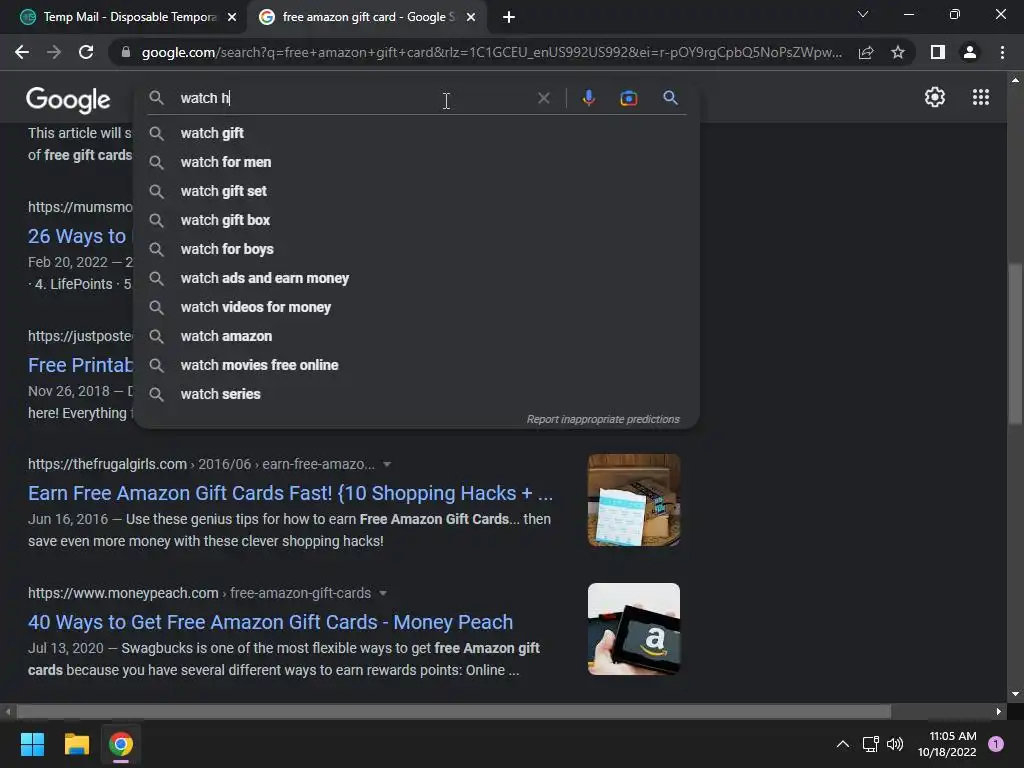Select the 'watch series' suggestion
Viewport: 1024px width, 768px height.
point(417,394)
